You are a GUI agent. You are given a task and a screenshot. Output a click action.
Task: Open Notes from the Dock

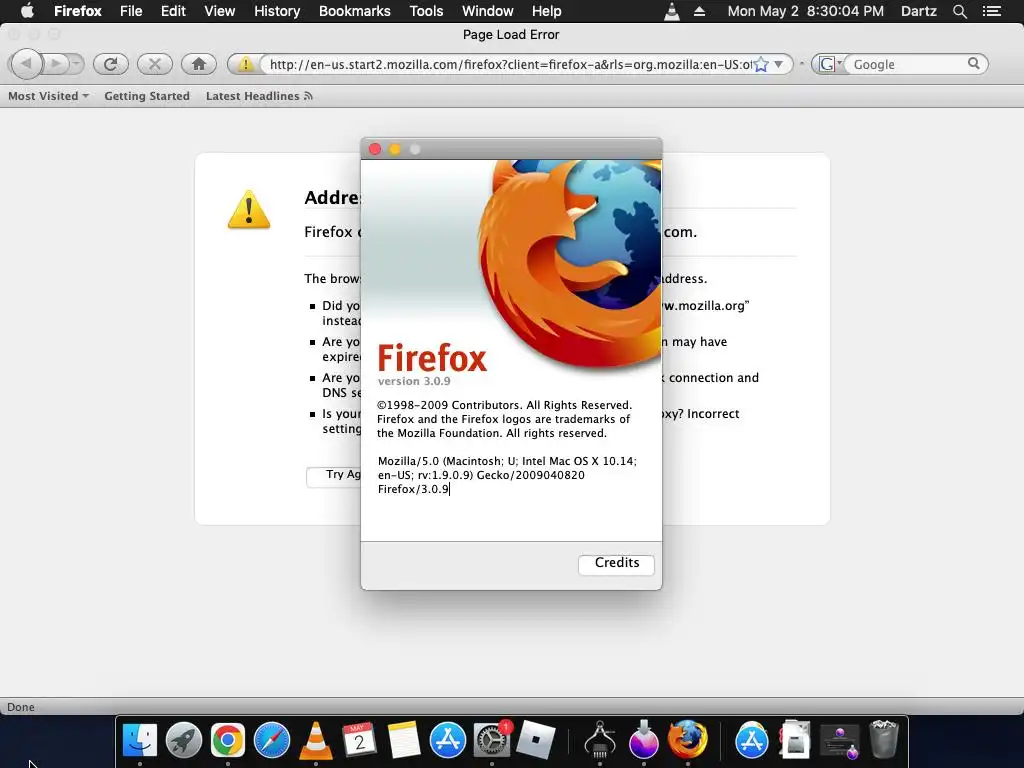coord(403,741)
